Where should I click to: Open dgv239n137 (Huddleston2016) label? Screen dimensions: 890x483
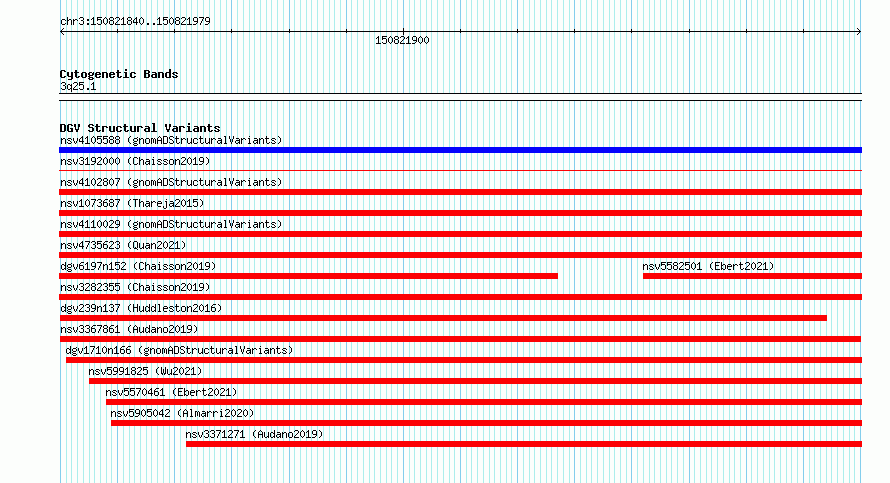(141, 308)
